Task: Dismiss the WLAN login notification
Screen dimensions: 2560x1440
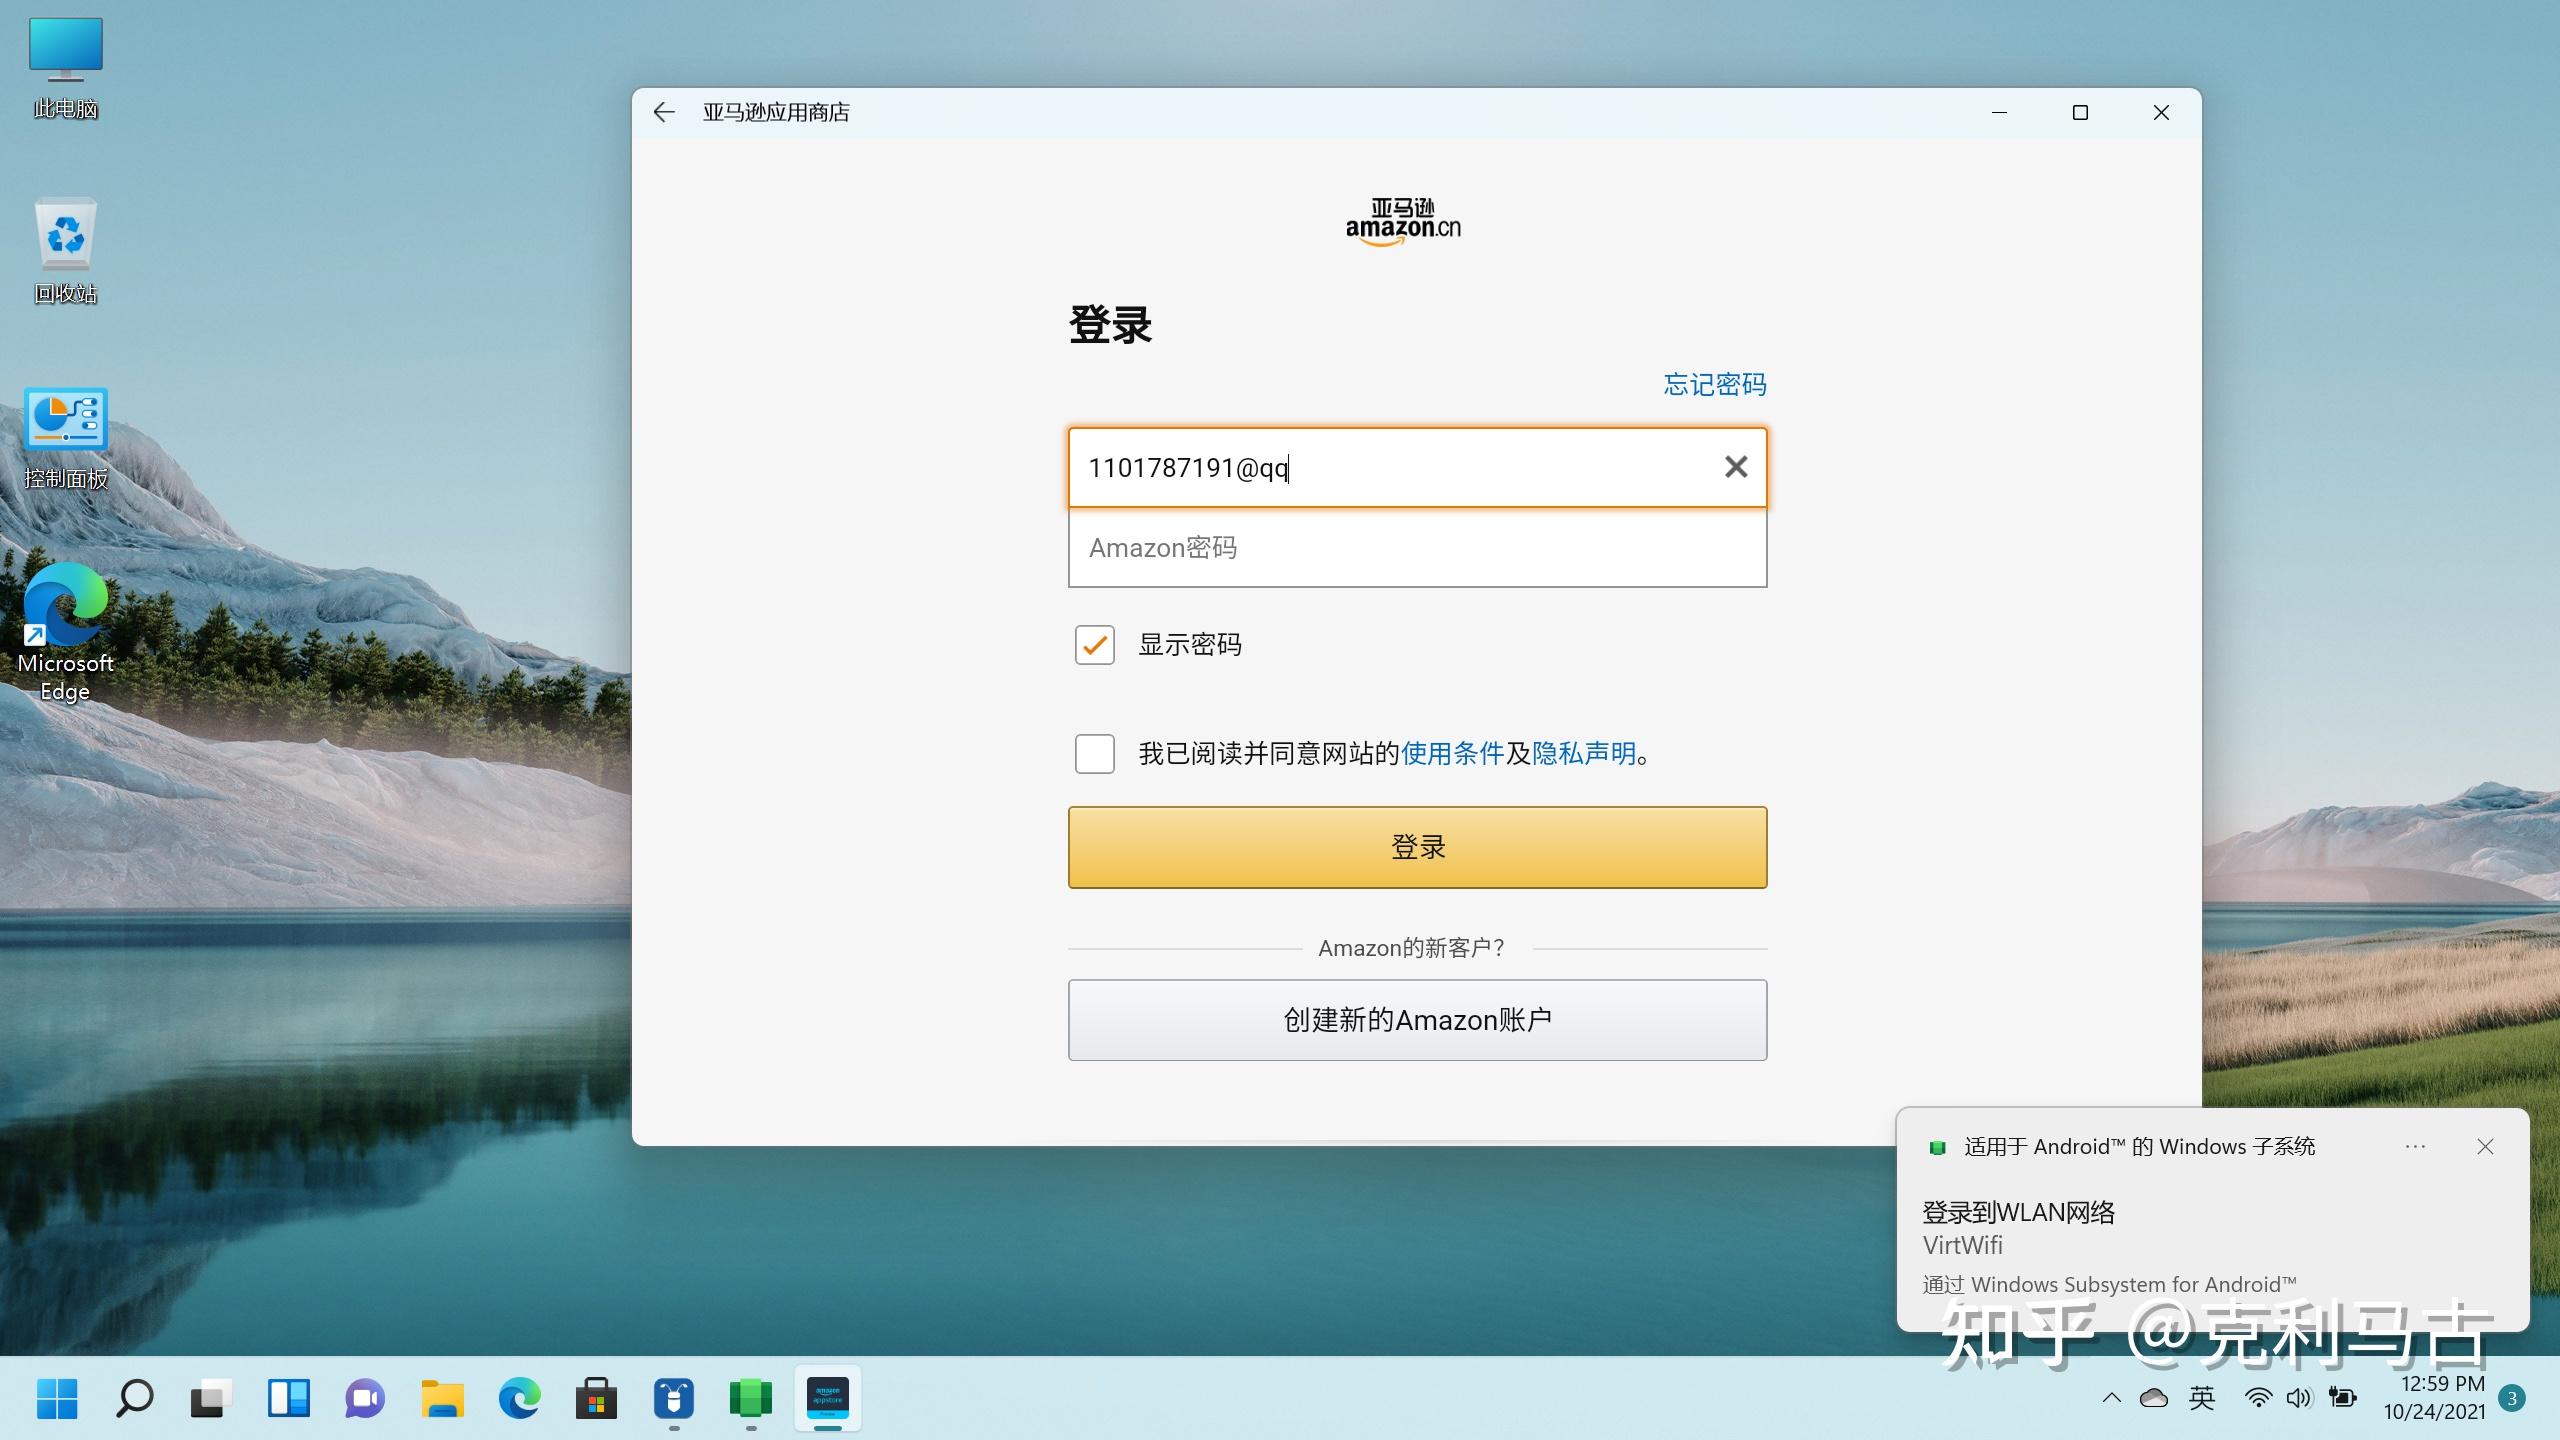Action: (2485, 1146)
